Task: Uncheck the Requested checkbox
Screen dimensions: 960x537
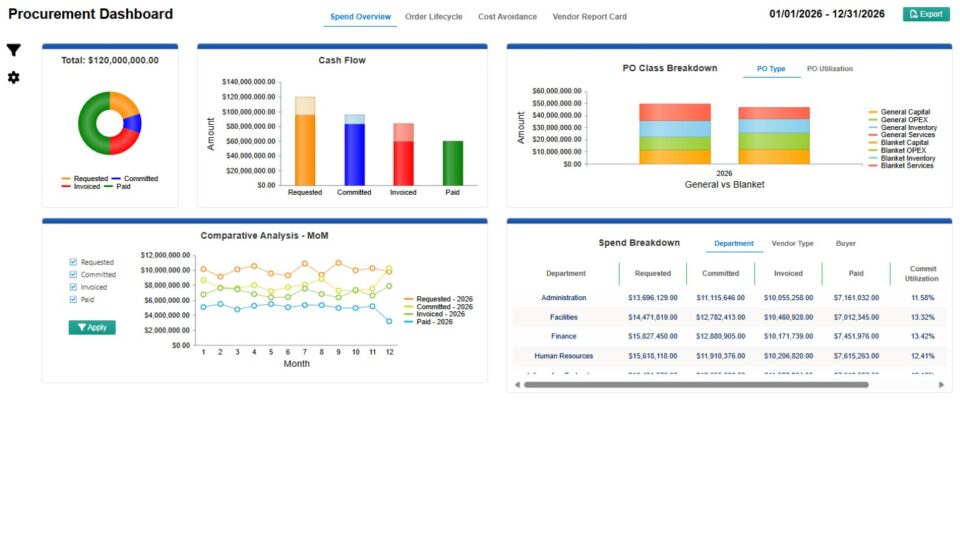Action: [x=73, y=262]
